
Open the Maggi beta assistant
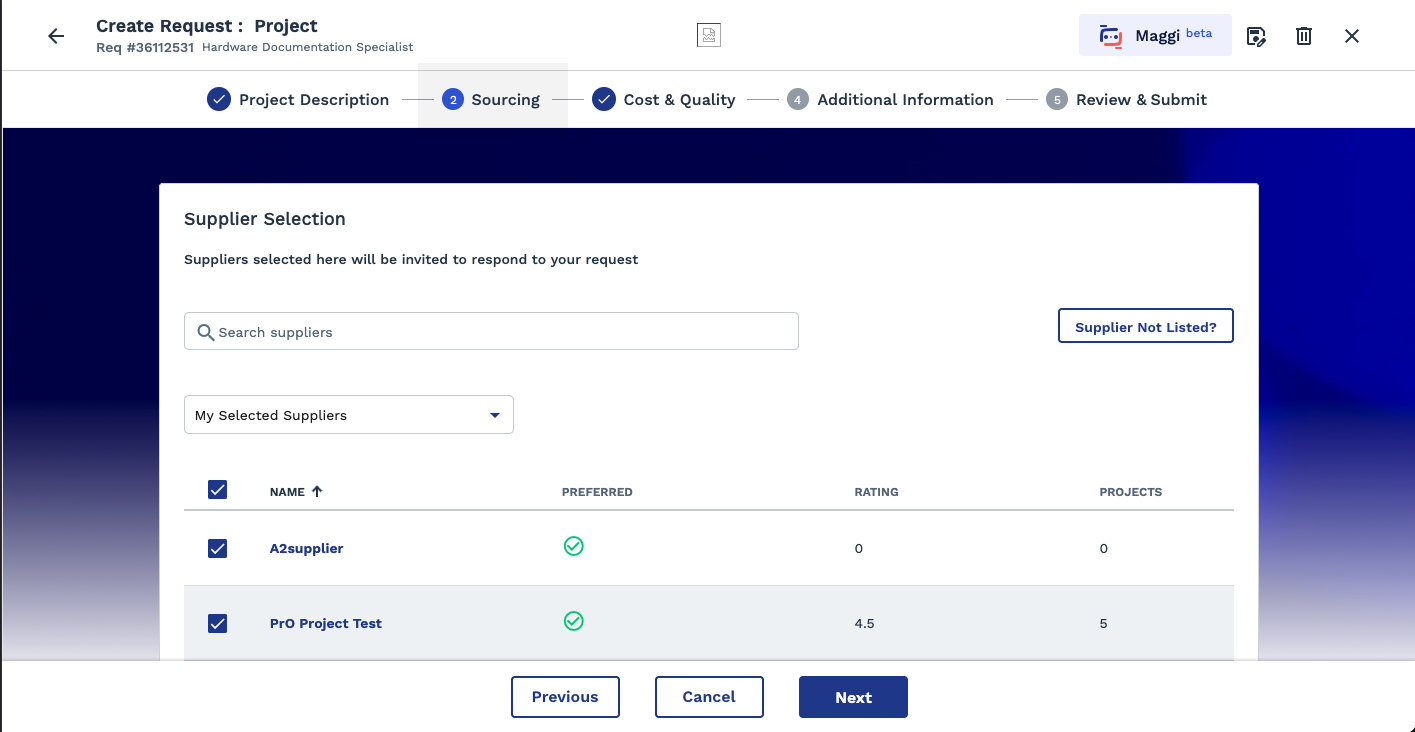1154,35
